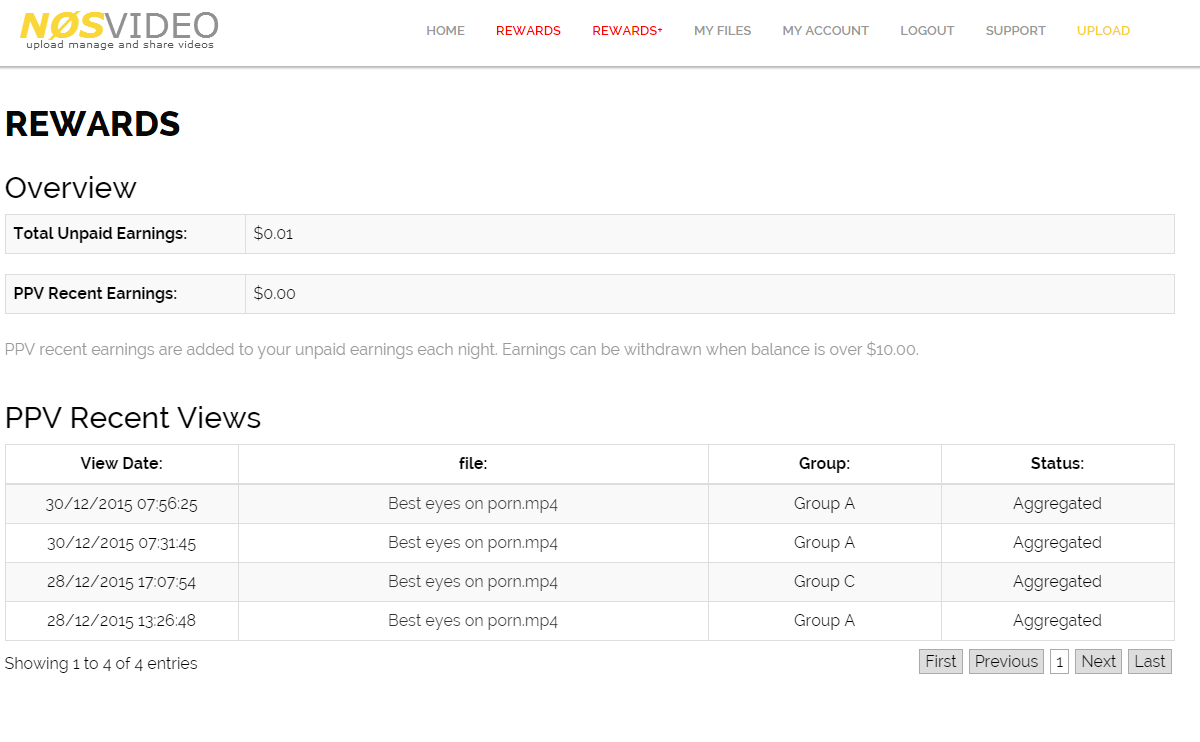
Task: Sort by the file column header
Action: (x=473, y=464)
